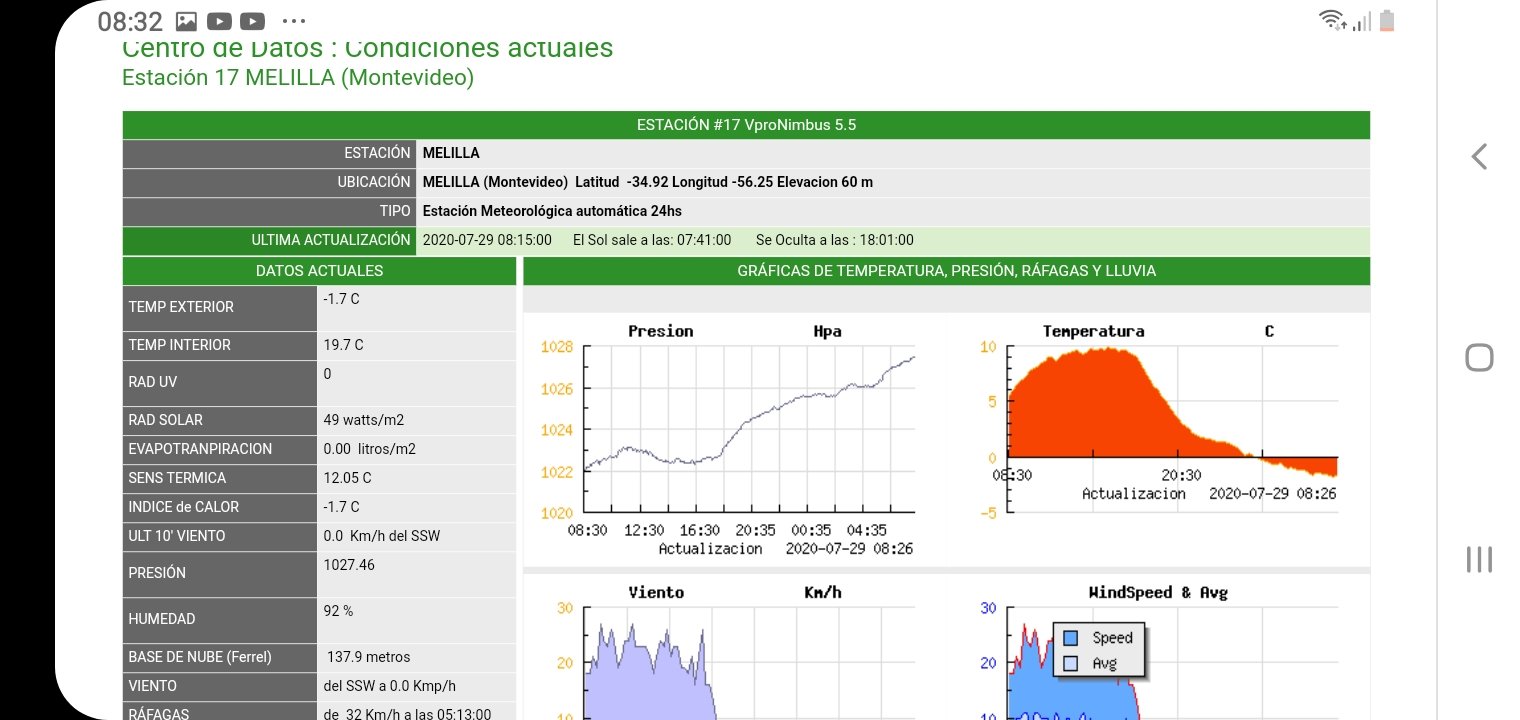The height and width of the screenshot is (720, 1520).
Task: Tap the mobile signal strength icon
Action: tap(1361, 21)
